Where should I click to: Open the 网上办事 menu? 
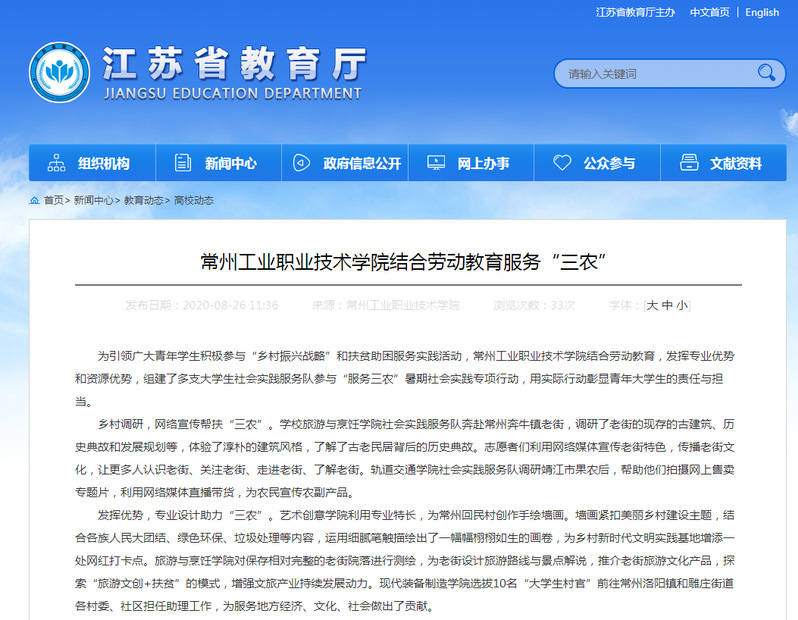(x=483, y=164)
